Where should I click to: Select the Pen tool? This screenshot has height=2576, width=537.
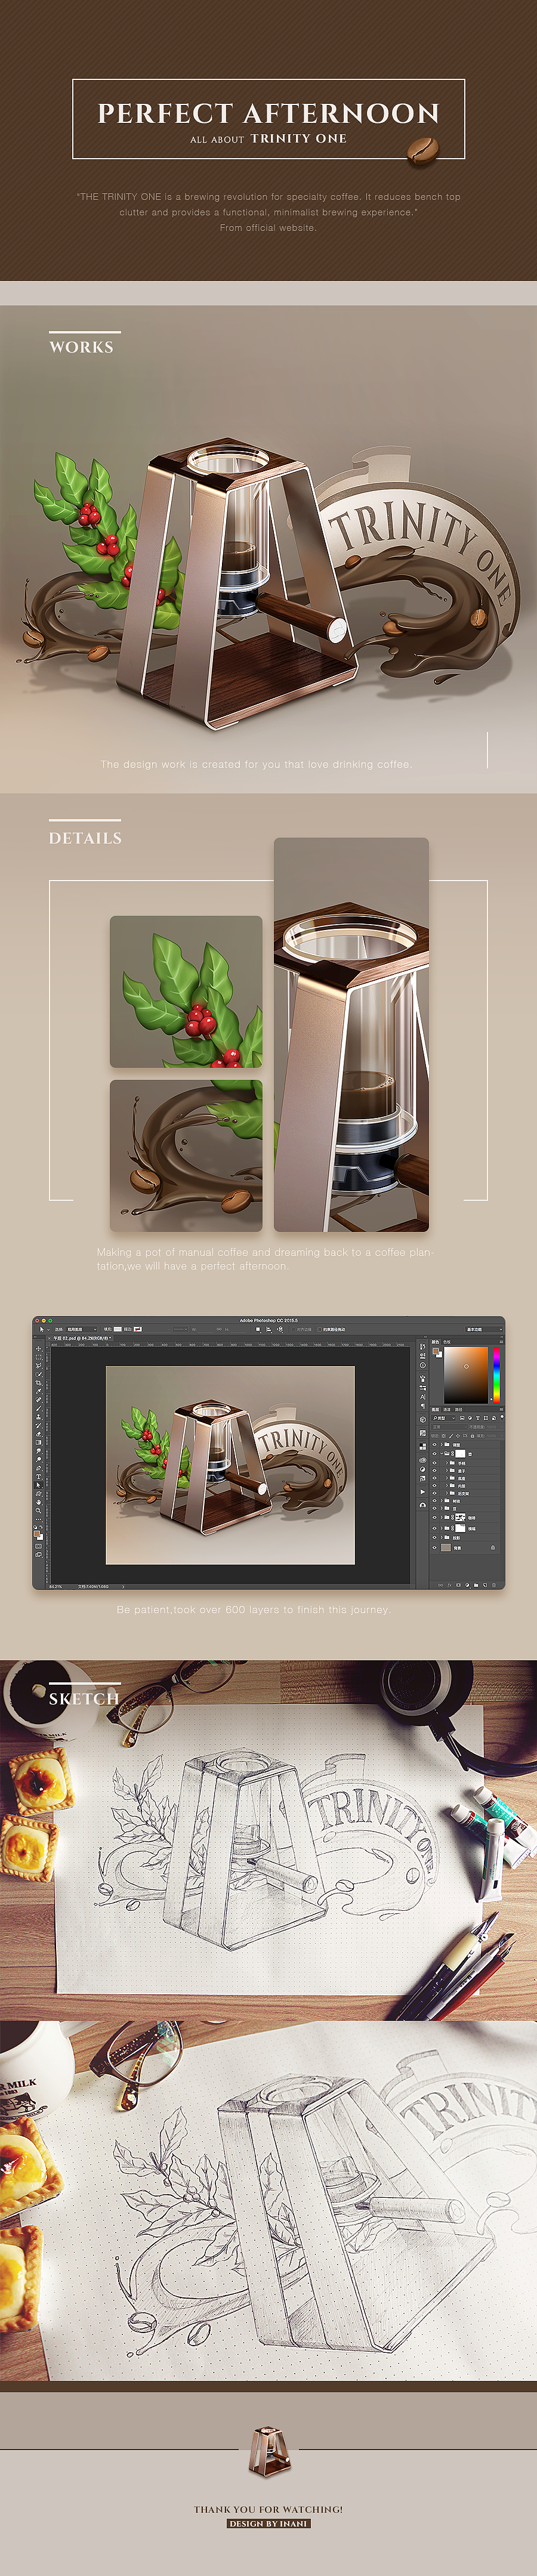pyautogui.click(x=39, y=1468)
